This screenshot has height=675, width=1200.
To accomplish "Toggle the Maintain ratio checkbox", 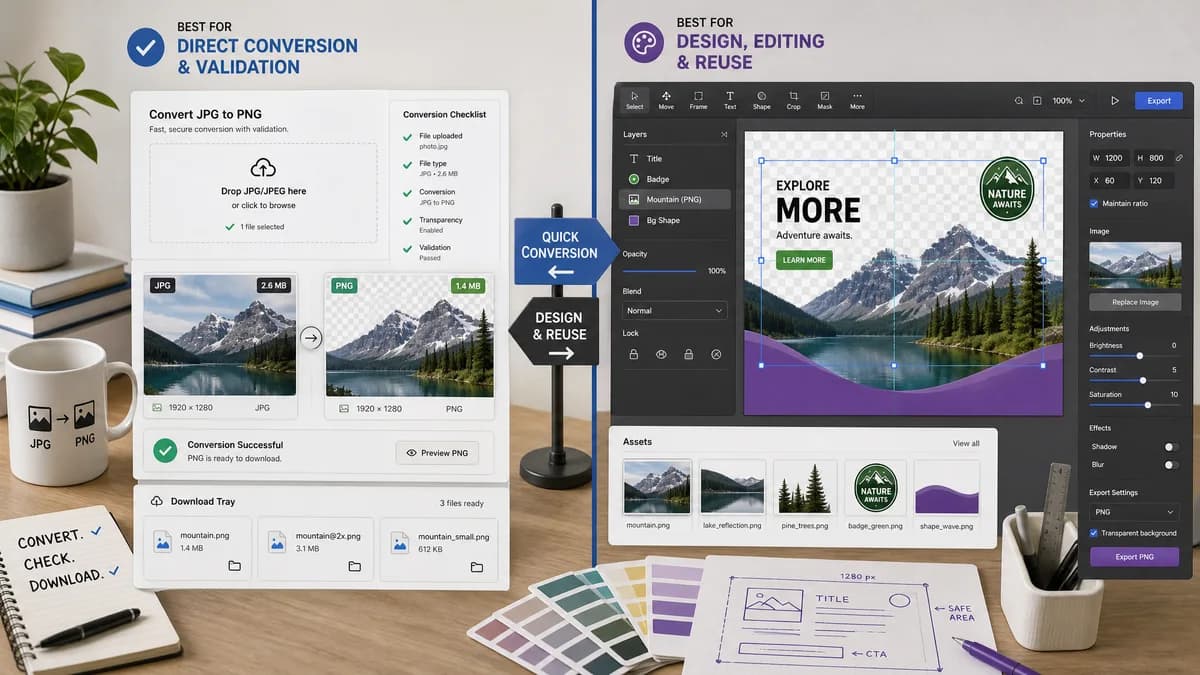I will [x=1094, y=203].
